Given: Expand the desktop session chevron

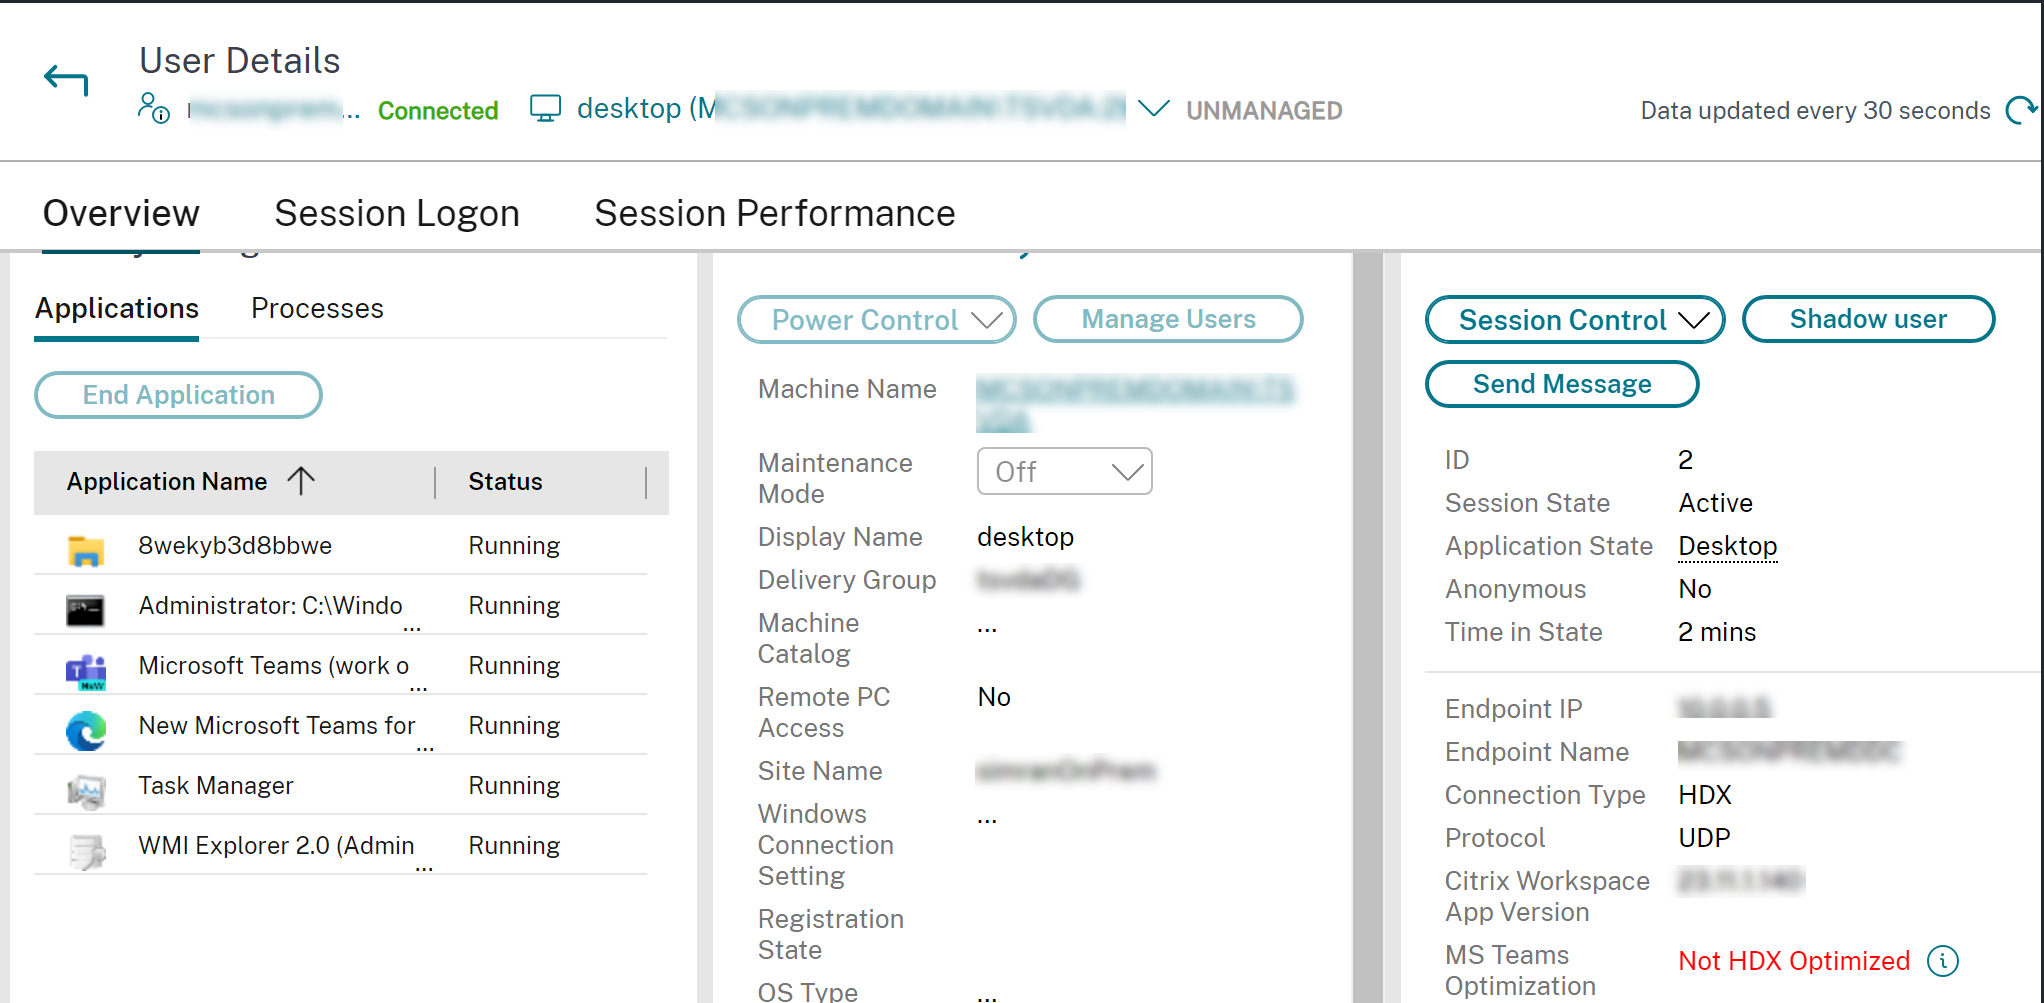Looking at the screenshot, I should (1154, 108).
